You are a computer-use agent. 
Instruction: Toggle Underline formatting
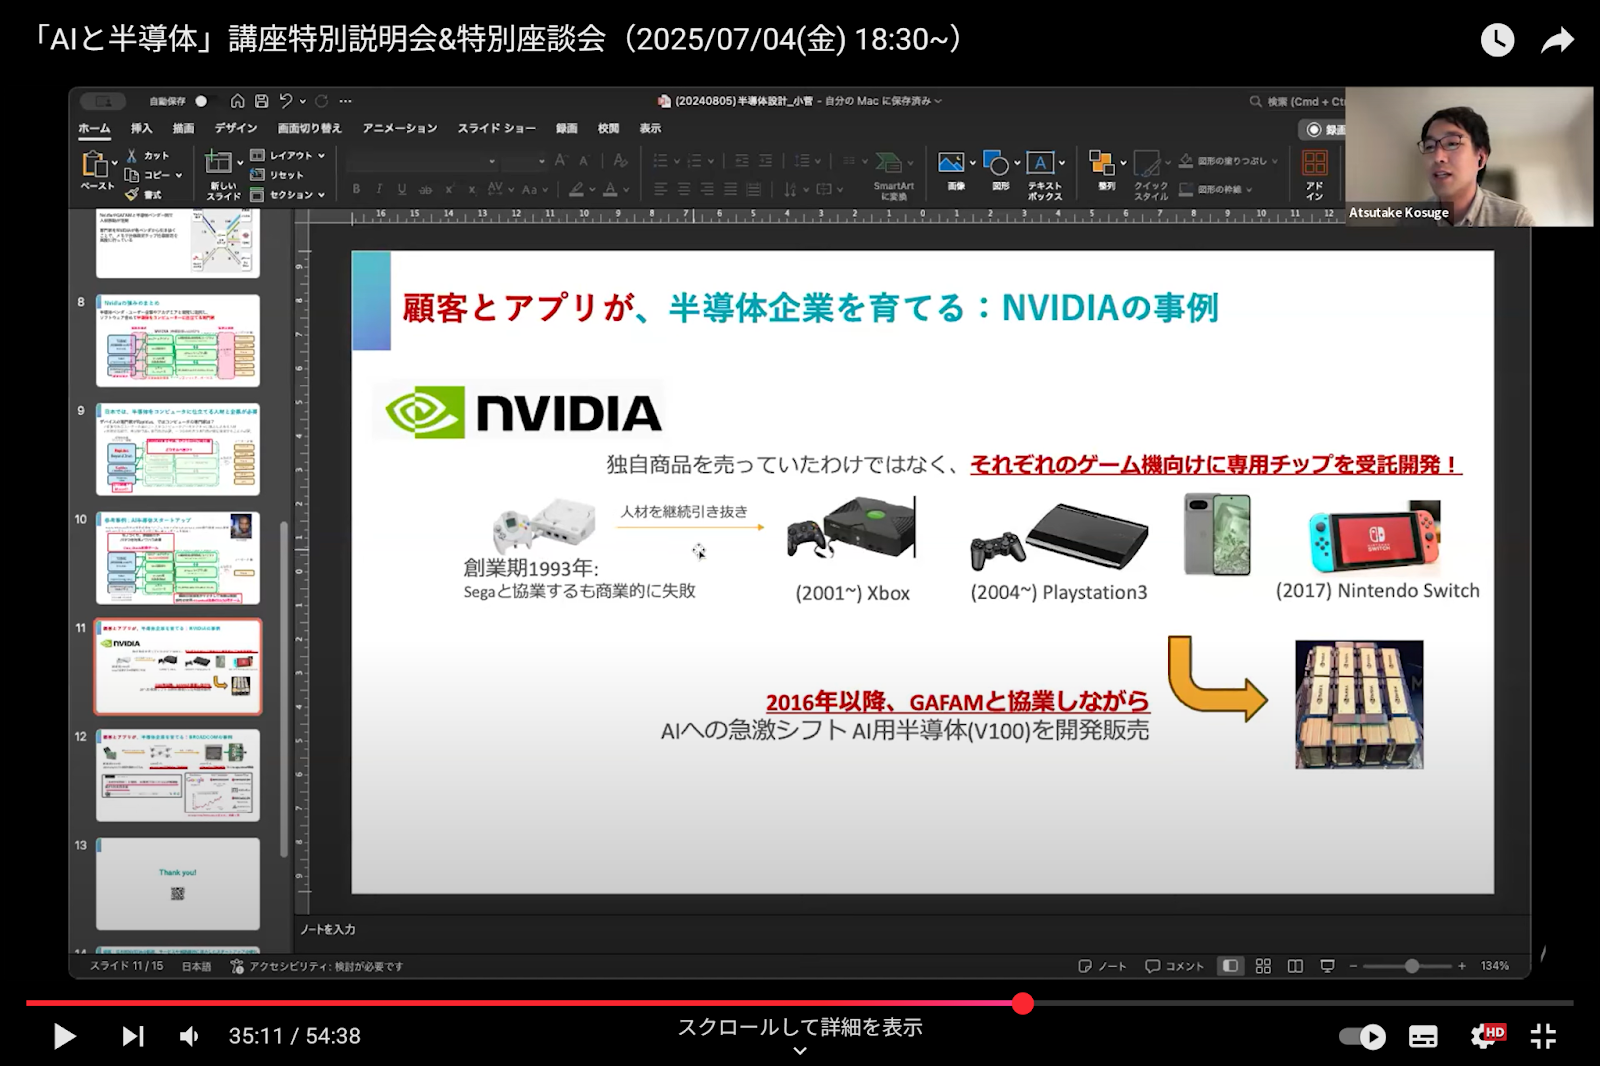click(x=402, y=189)
